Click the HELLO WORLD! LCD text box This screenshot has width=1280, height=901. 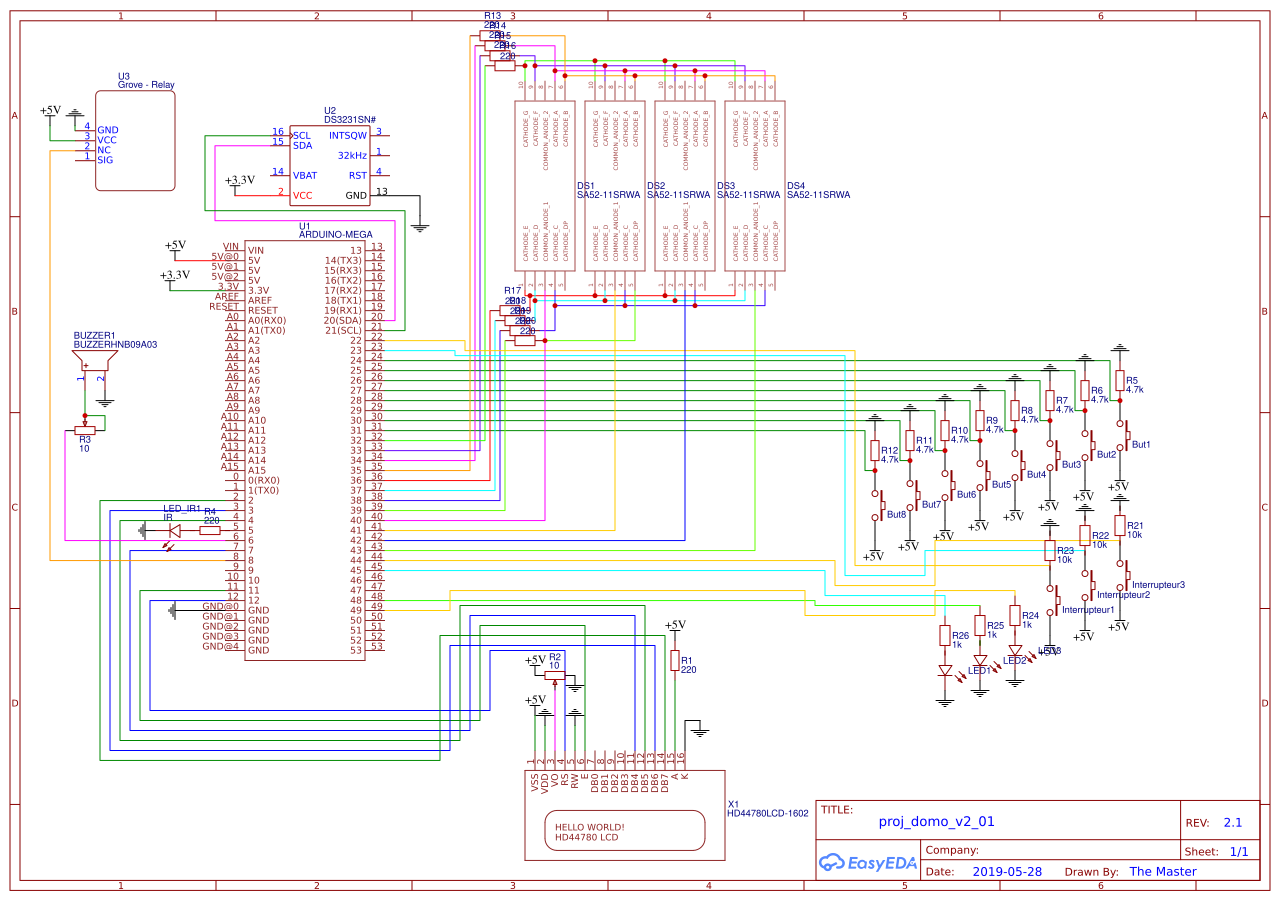pyautogui.click(x=625, y=830)
